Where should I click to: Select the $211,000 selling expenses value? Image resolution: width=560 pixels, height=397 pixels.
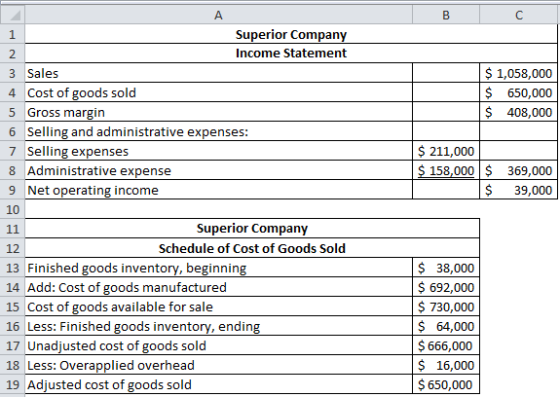[x=446, y=151]
